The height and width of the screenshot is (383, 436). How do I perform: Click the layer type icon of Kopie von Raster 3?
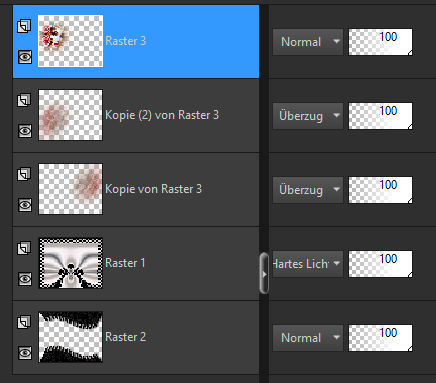click(x=24, y=174)
